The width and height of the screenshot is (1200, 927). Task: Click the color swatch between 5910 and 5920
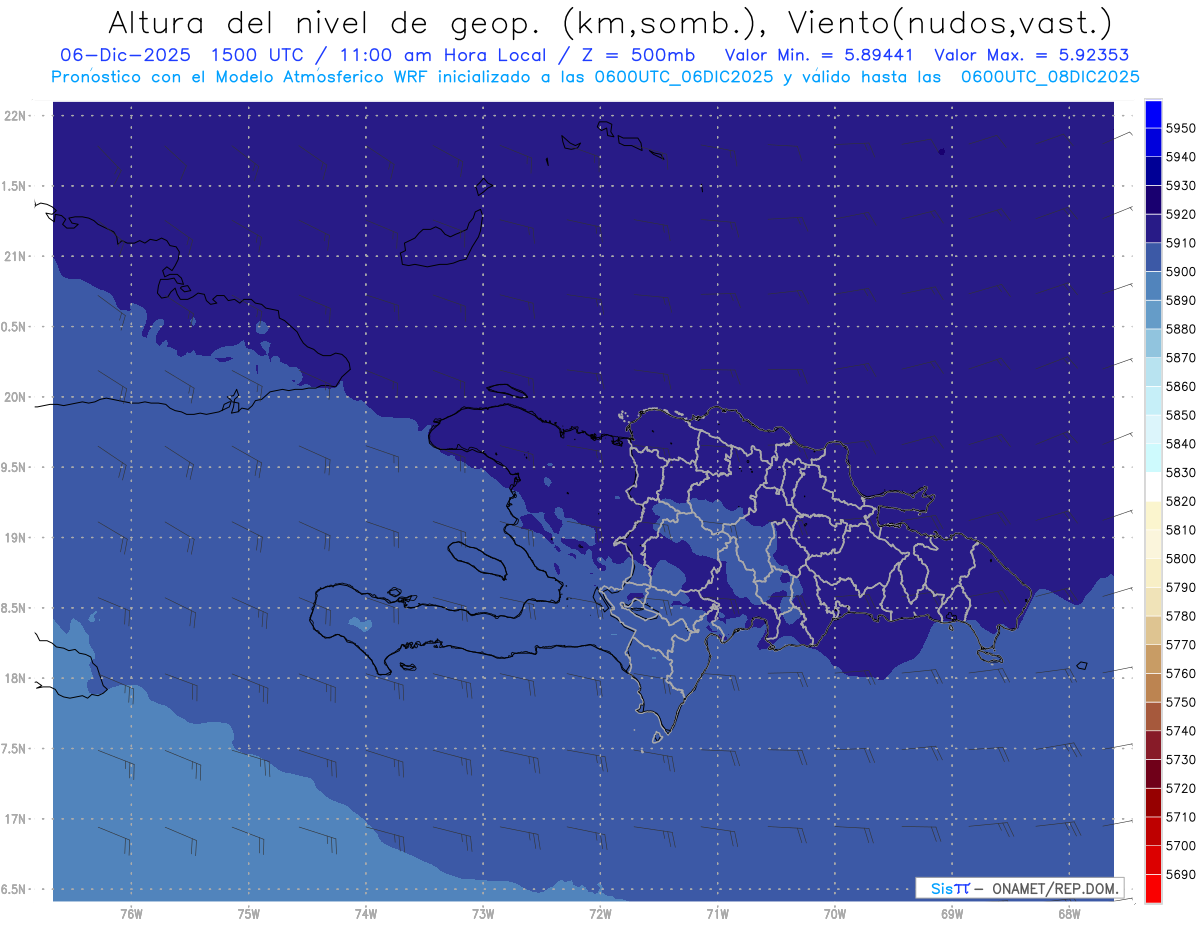(x=1153, y=229)
